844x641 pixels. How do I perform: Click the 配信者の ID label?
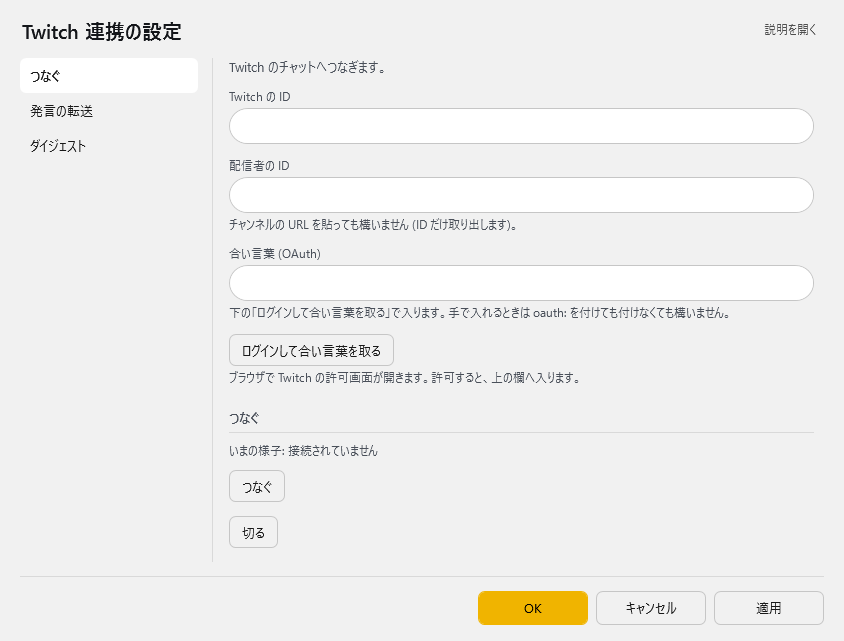259,166
